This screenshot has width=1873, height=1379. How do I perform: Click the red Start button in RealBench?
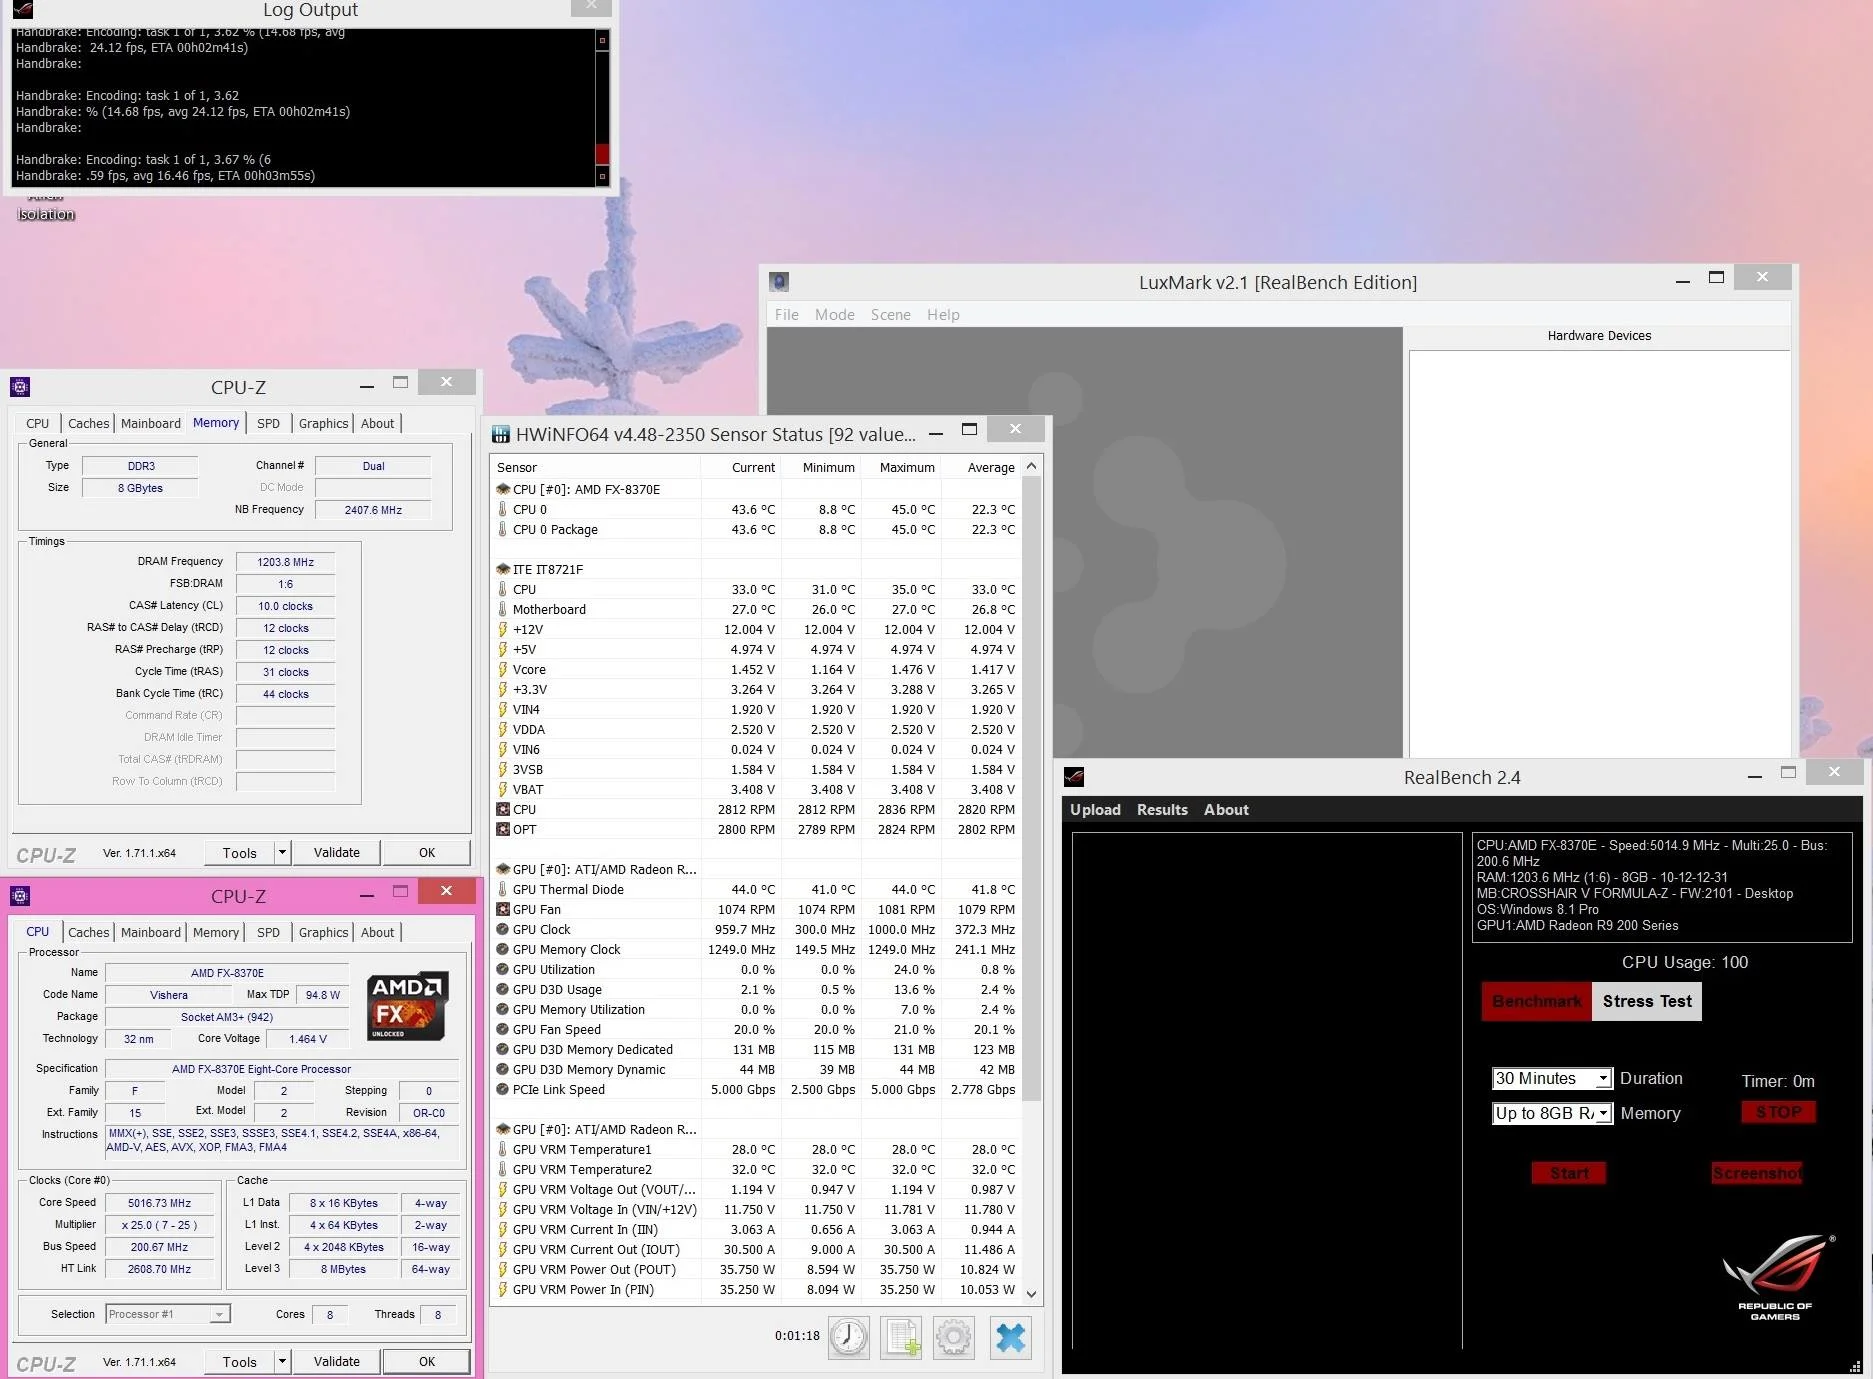(1569, 1173)
